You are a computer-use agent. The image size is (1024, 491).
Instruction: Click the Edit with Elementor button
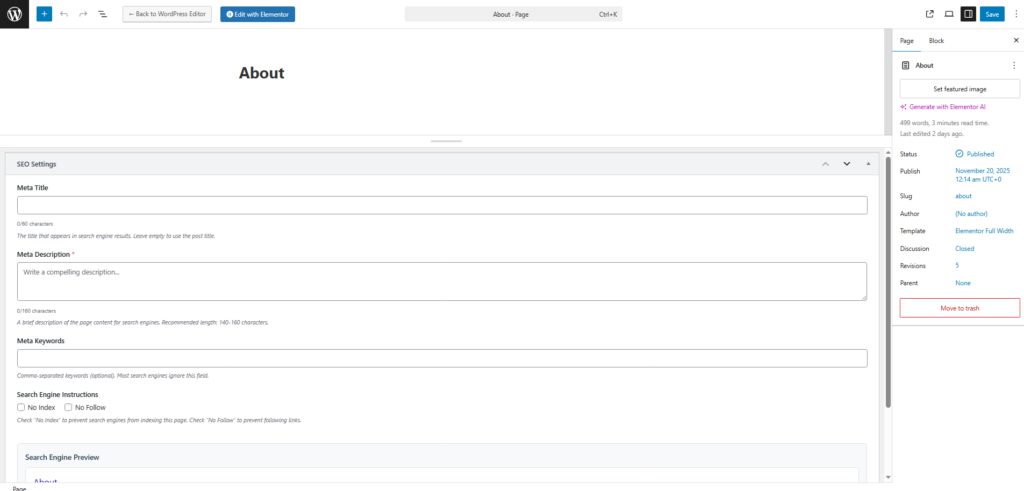(x=258, y=14)
